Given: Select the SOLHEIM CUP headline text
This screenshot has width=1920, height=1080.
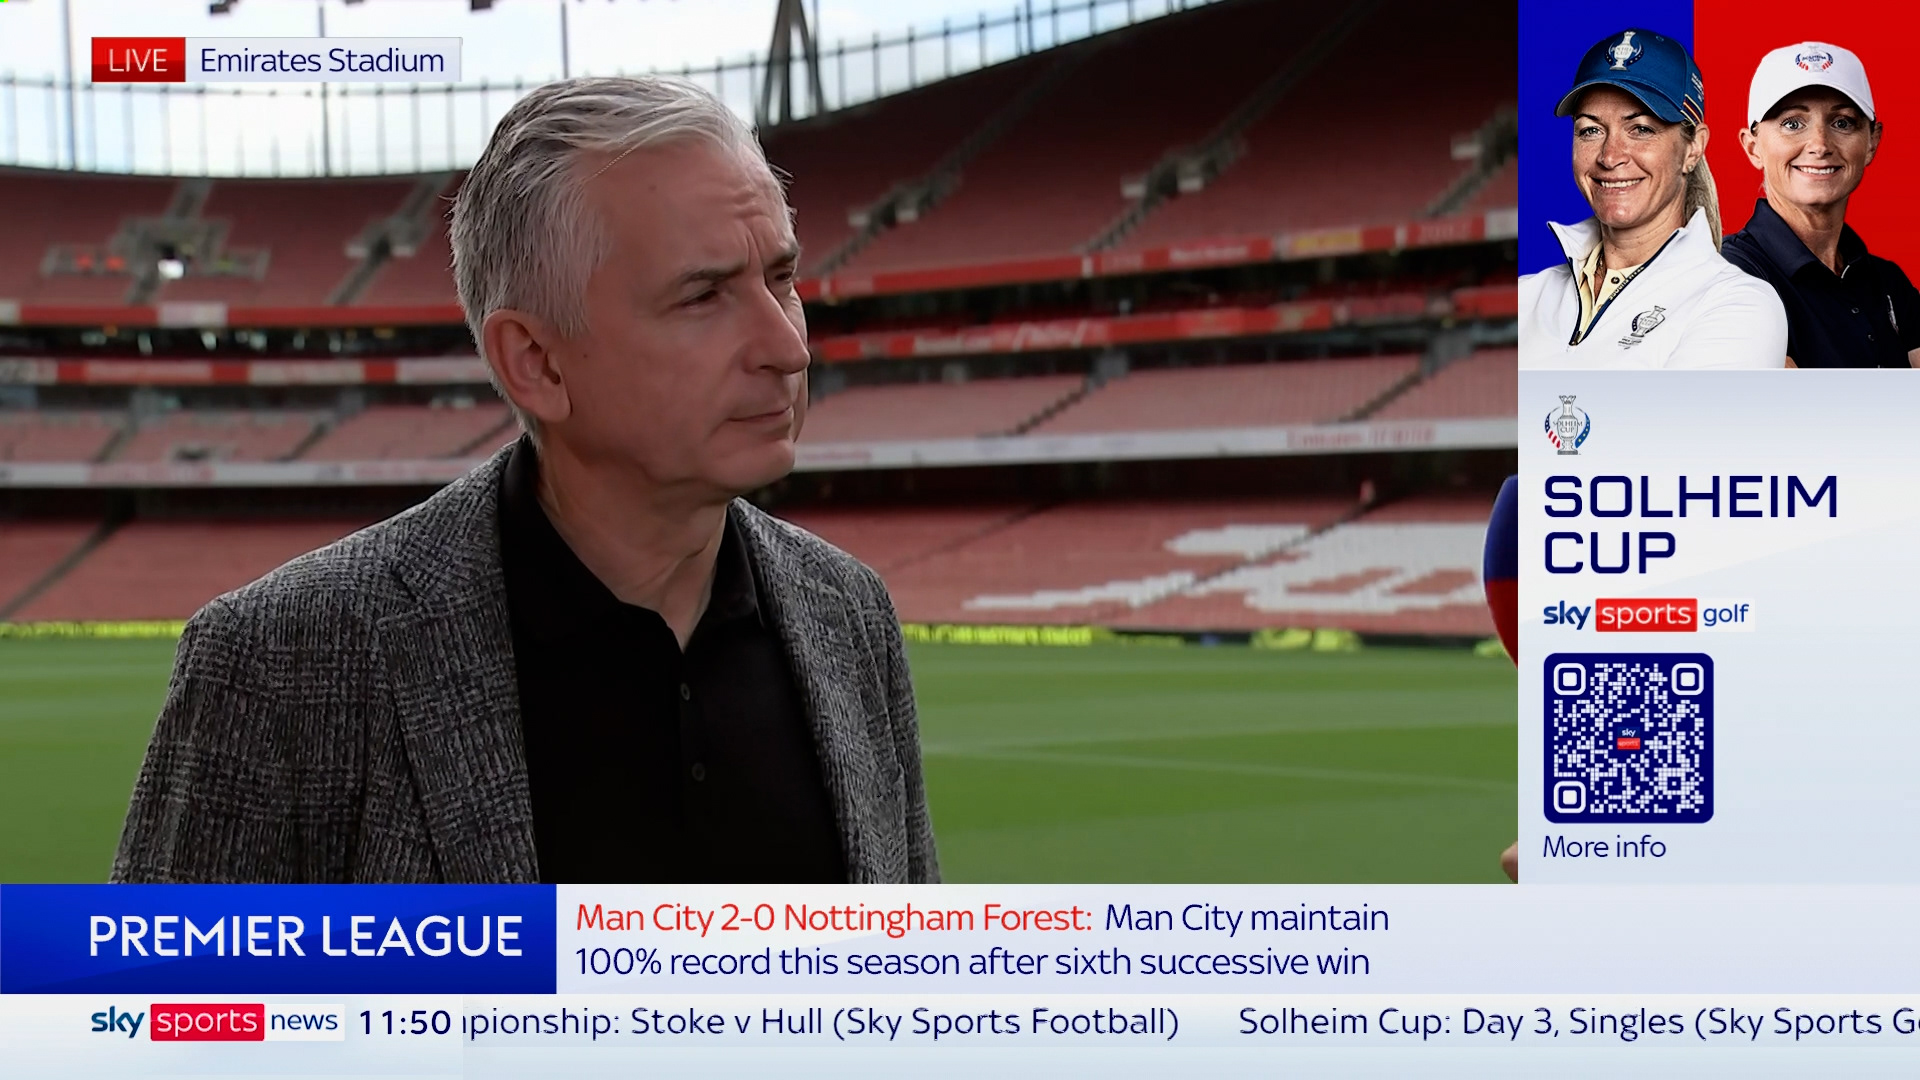Looking at the screenshot, I should 1690,525.
